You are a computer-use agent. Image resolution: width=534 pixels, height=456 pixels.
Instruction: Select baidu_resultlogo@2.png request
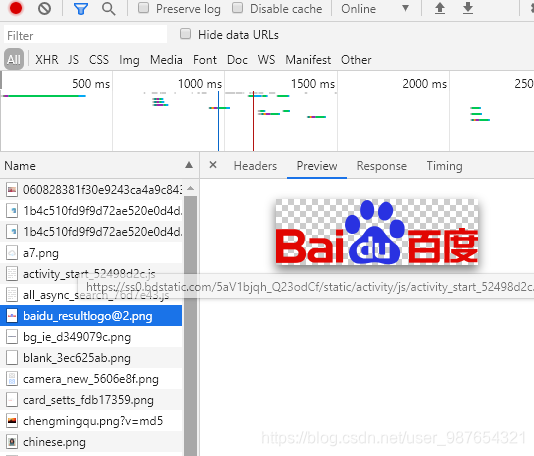tap(91, 316)
